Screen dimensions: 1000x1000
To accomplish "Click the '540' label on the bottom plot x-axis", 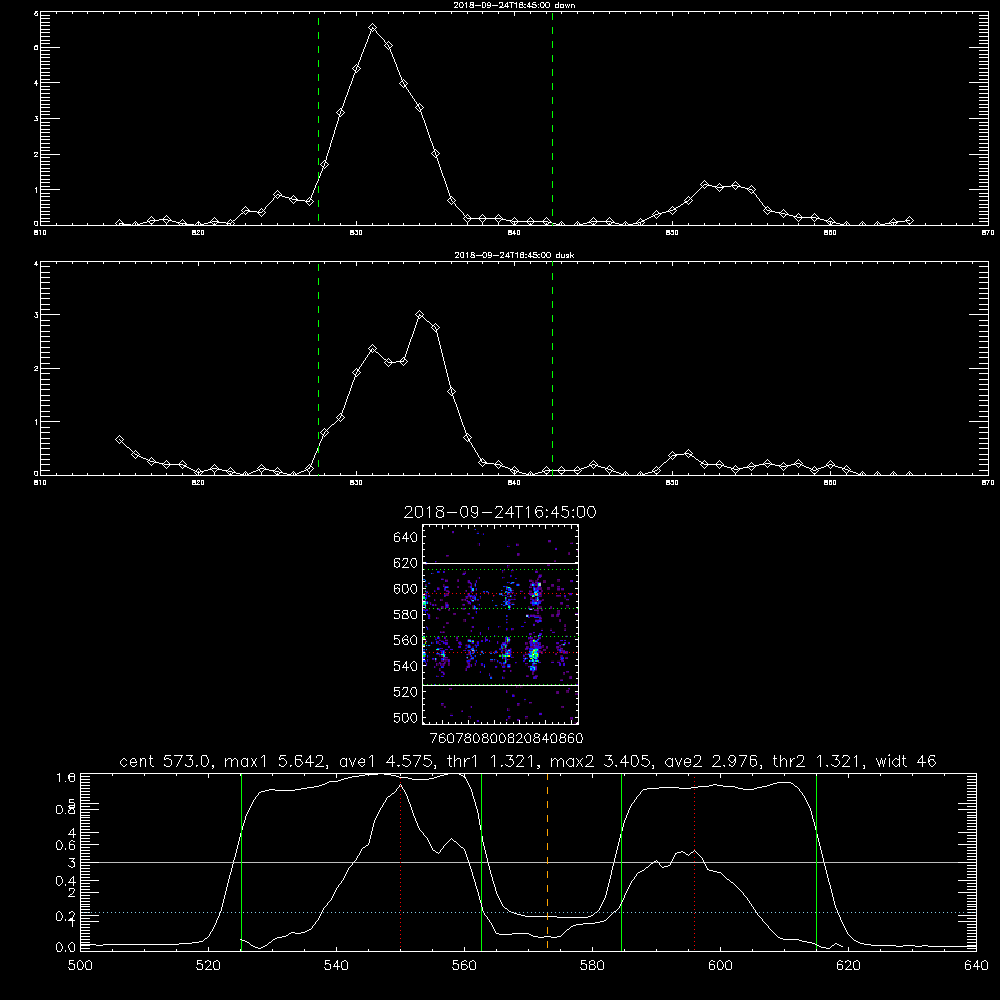I will click(336, 965).
